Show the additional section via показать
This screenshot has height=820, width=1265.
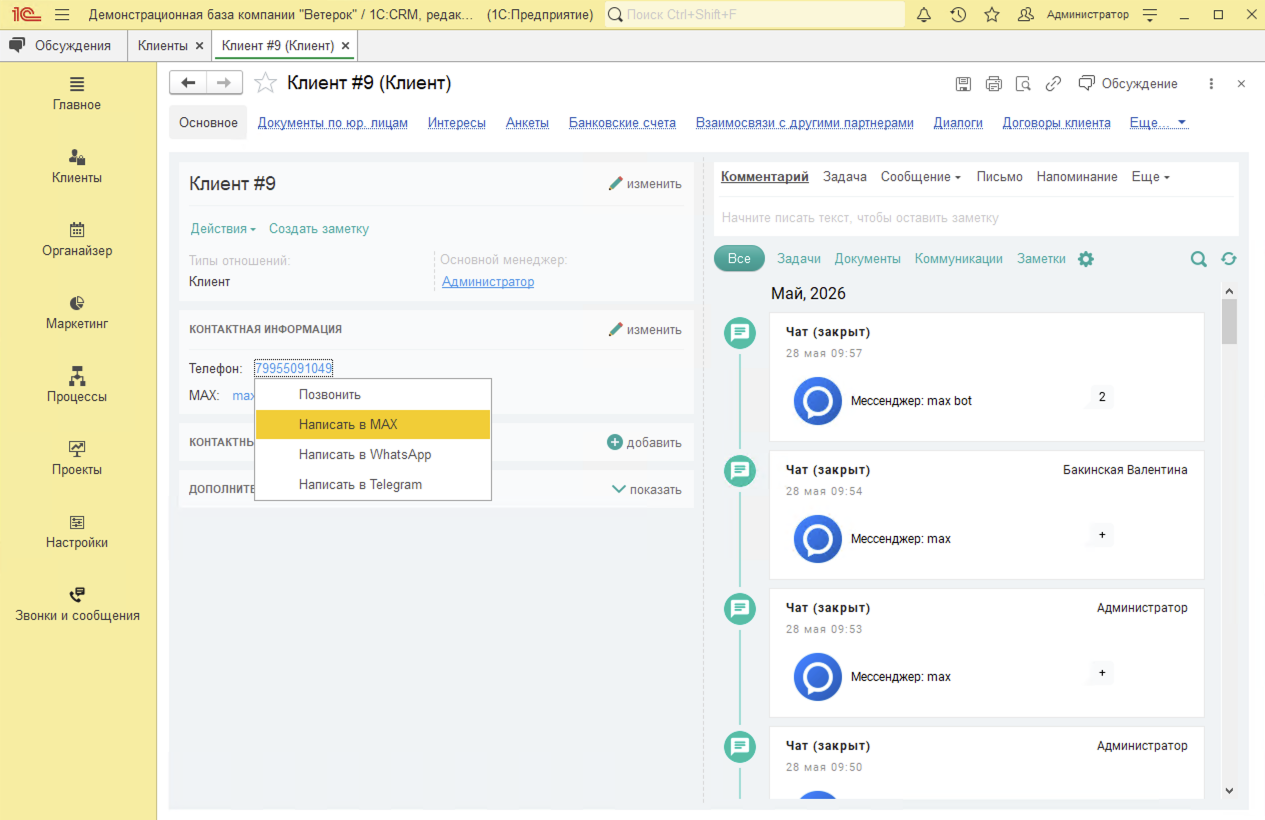pos(646,490)
